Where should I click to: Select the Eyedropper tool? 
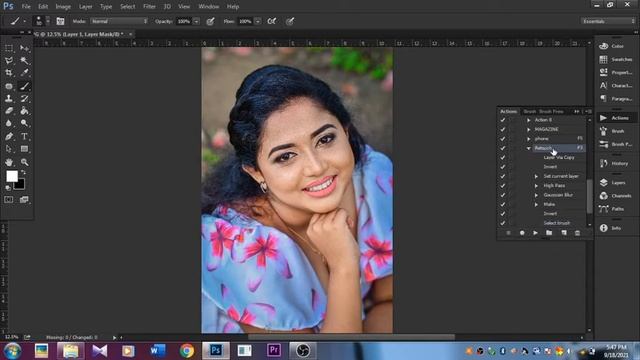24,73
